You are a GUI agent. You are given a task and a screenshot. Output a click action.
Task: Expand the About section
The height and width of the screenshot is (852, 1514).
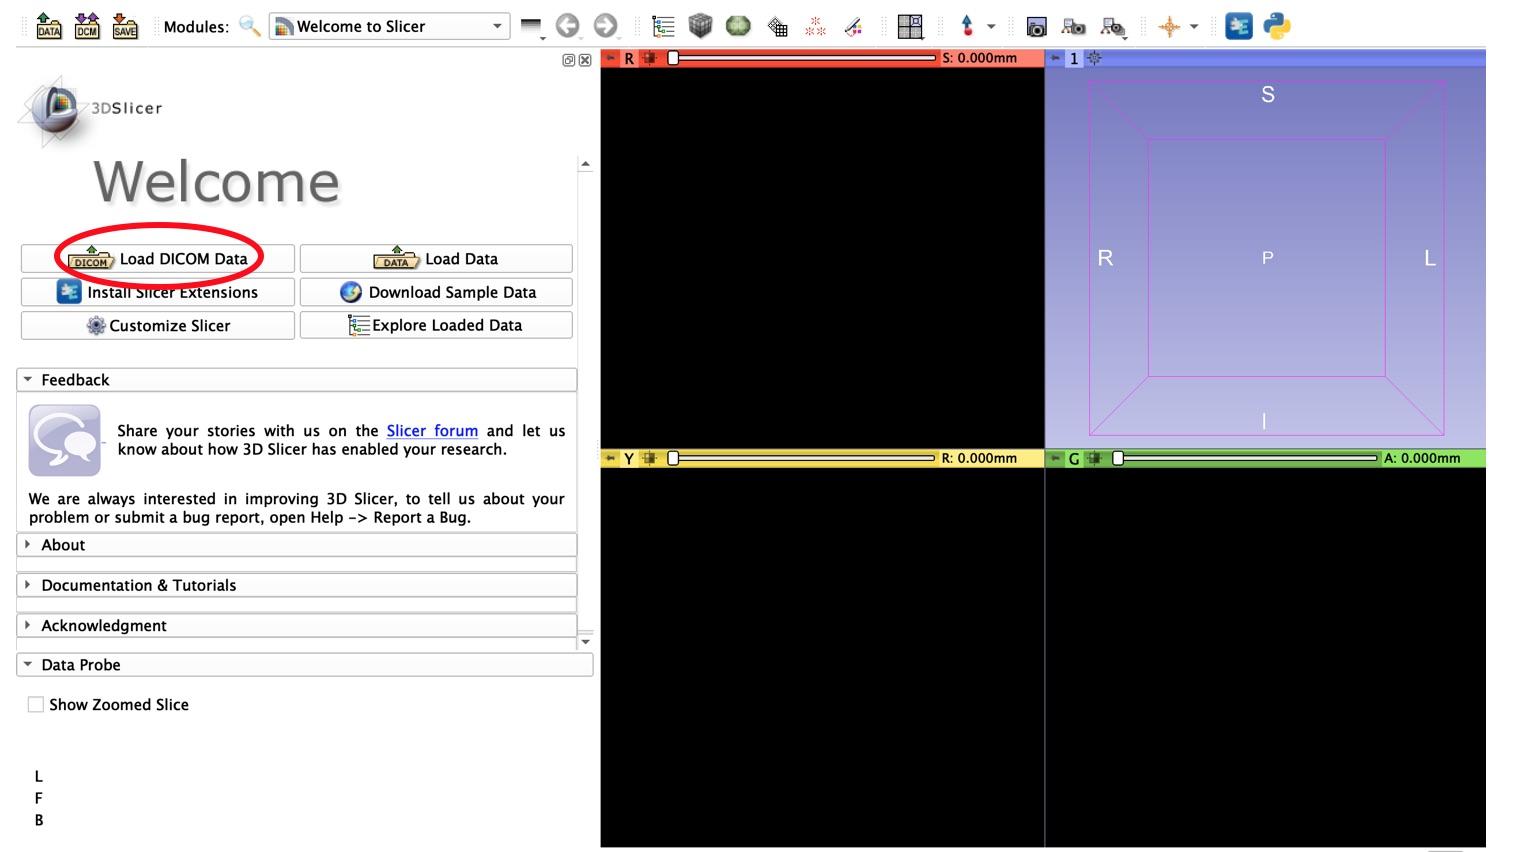coord(63,544)
